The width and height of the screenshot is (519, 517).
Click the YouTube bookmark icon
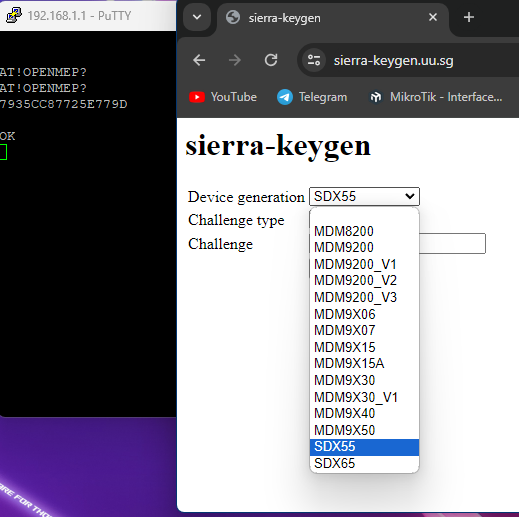tap(197, 97)
